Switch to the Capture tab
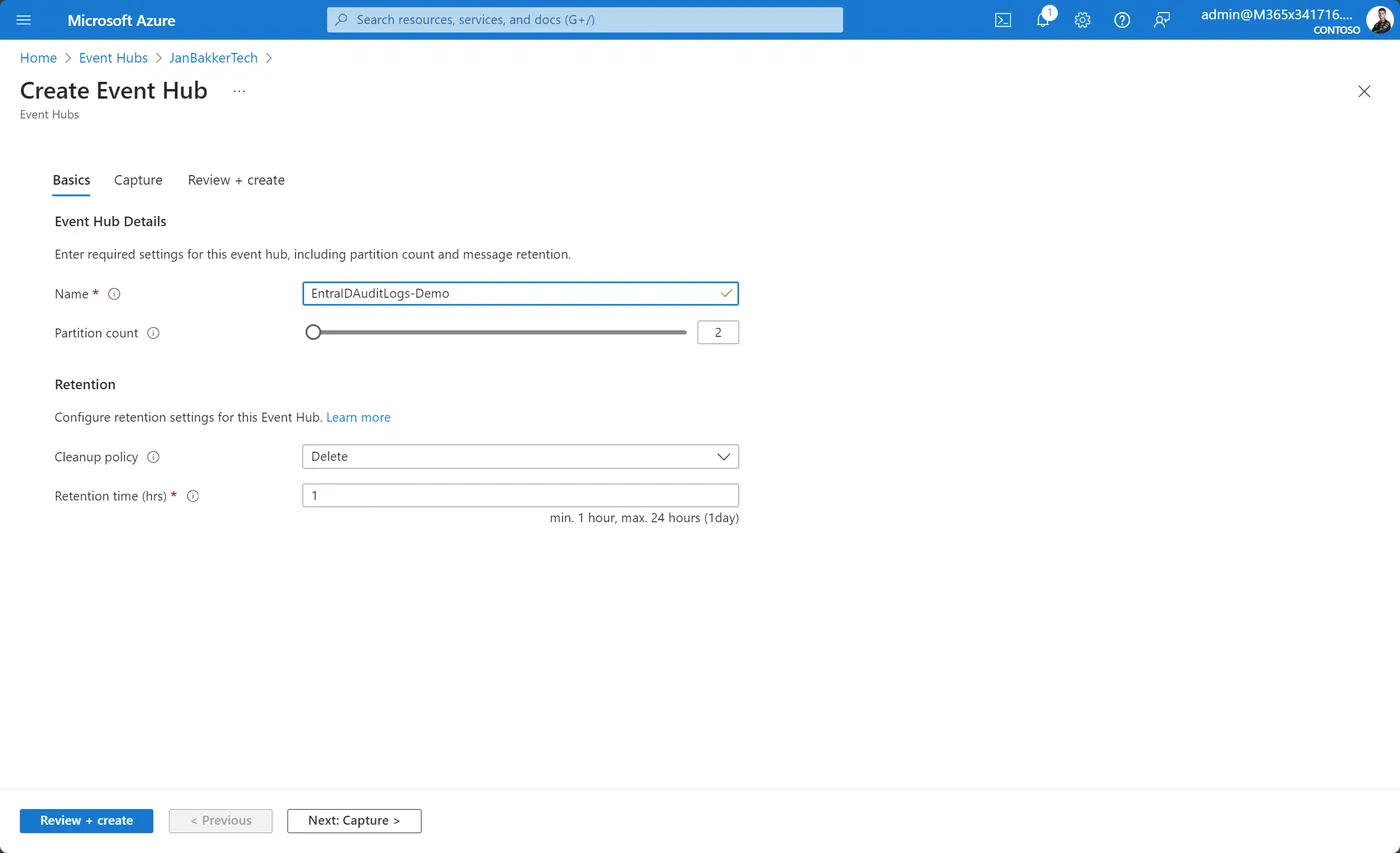The image size is (1400, 853). point(138,180)
